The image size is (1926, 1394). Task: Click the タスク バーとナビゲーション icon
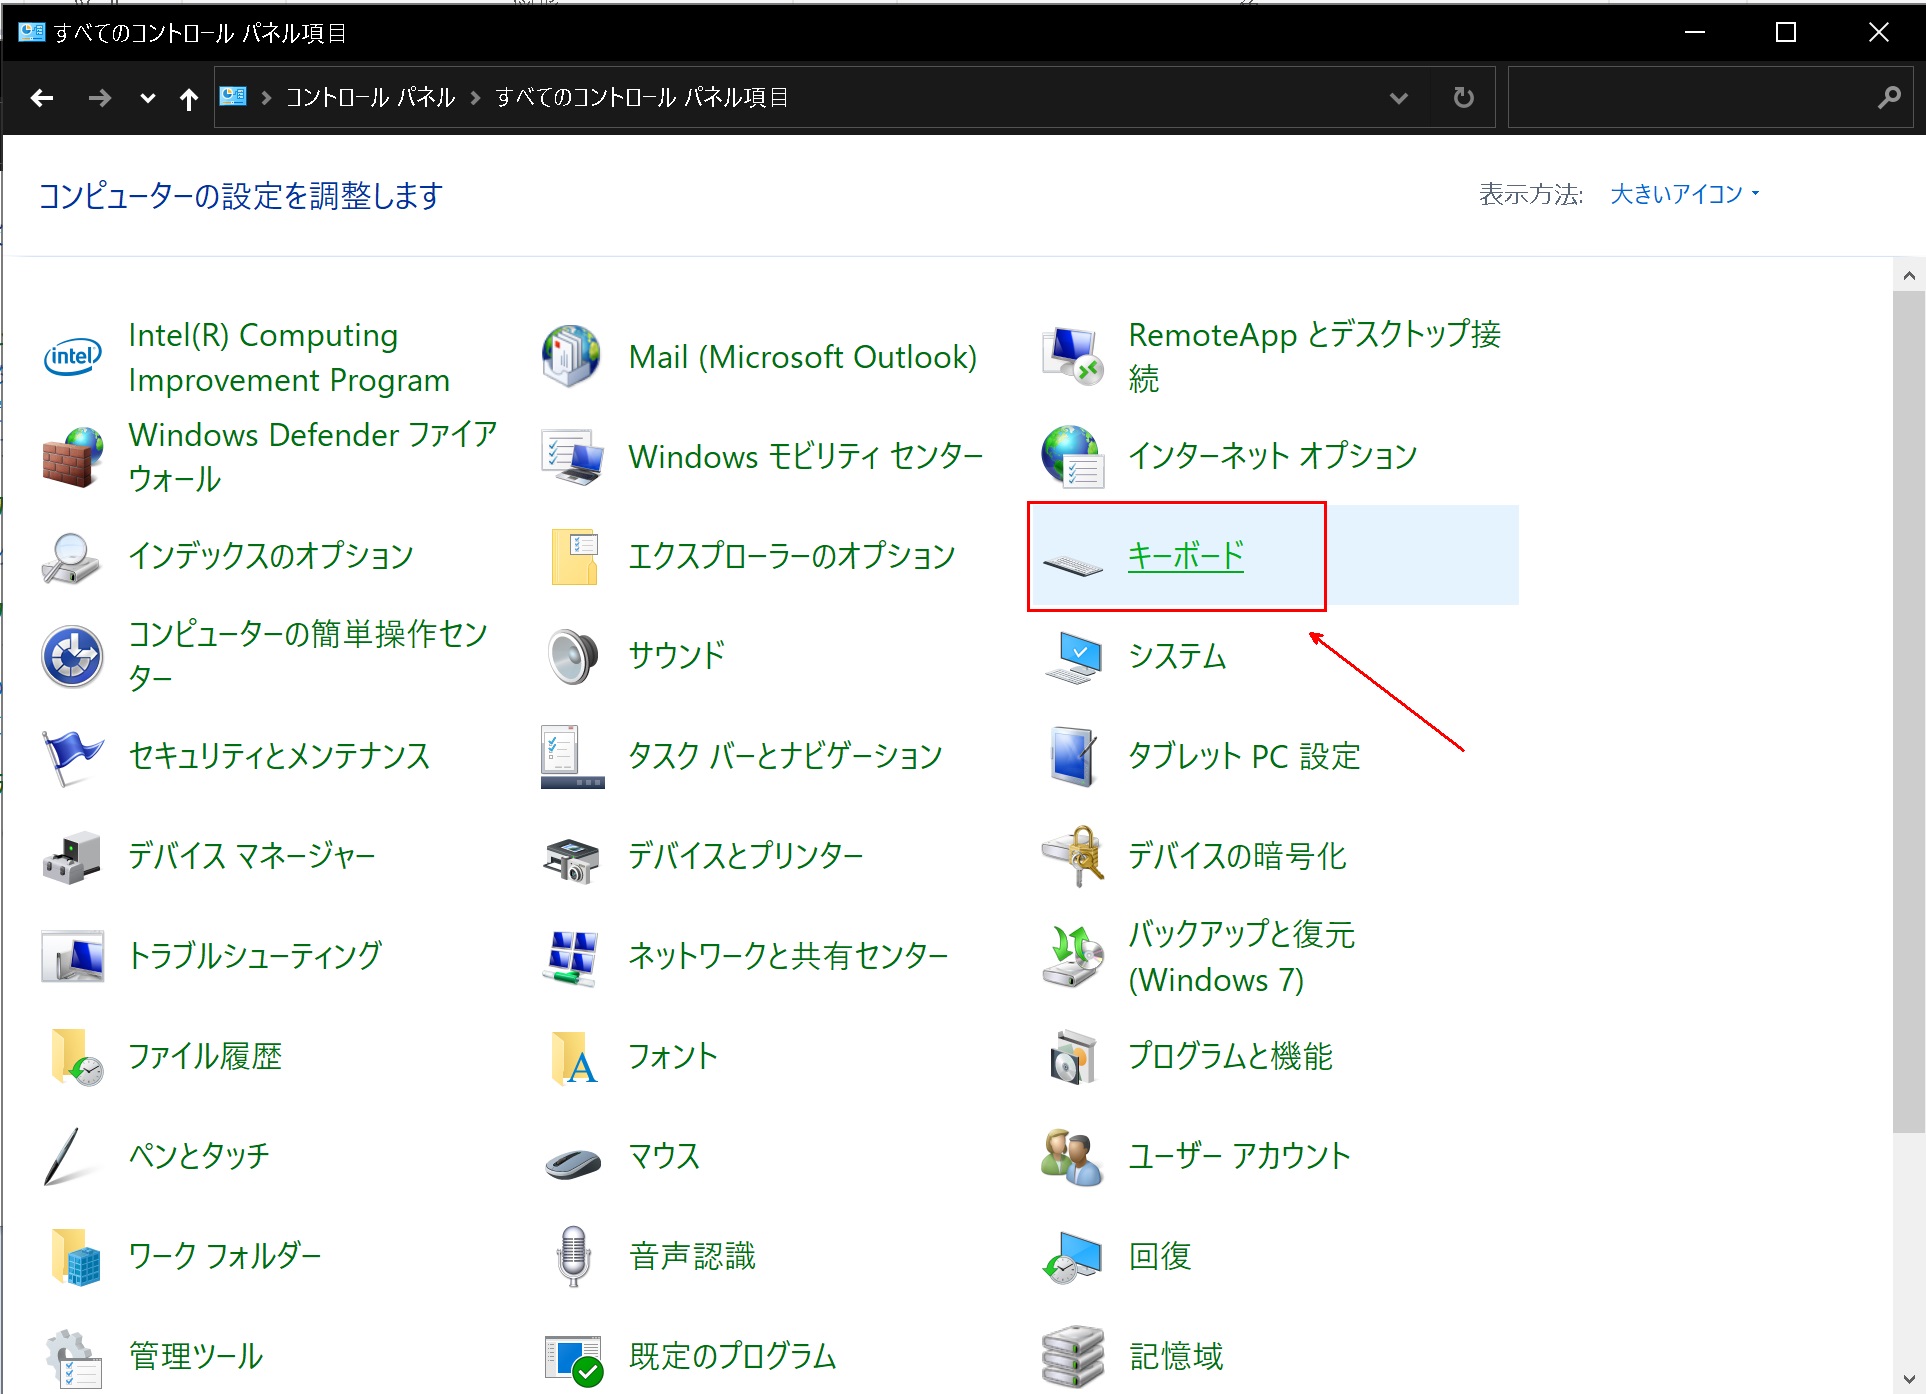coord(572,757)
